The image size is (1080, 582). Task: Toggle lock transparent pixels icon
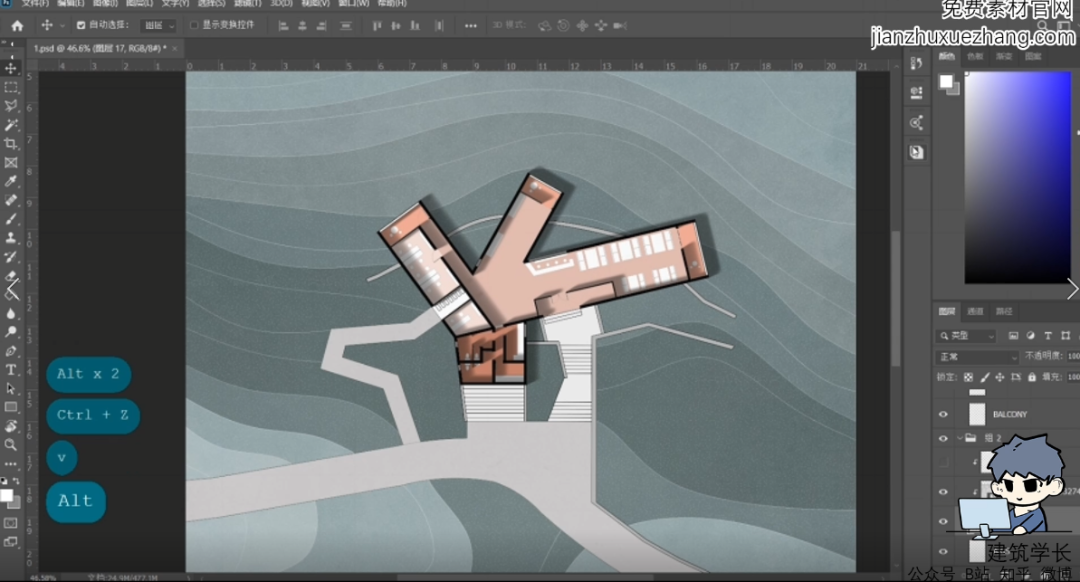tap(968, 377)
